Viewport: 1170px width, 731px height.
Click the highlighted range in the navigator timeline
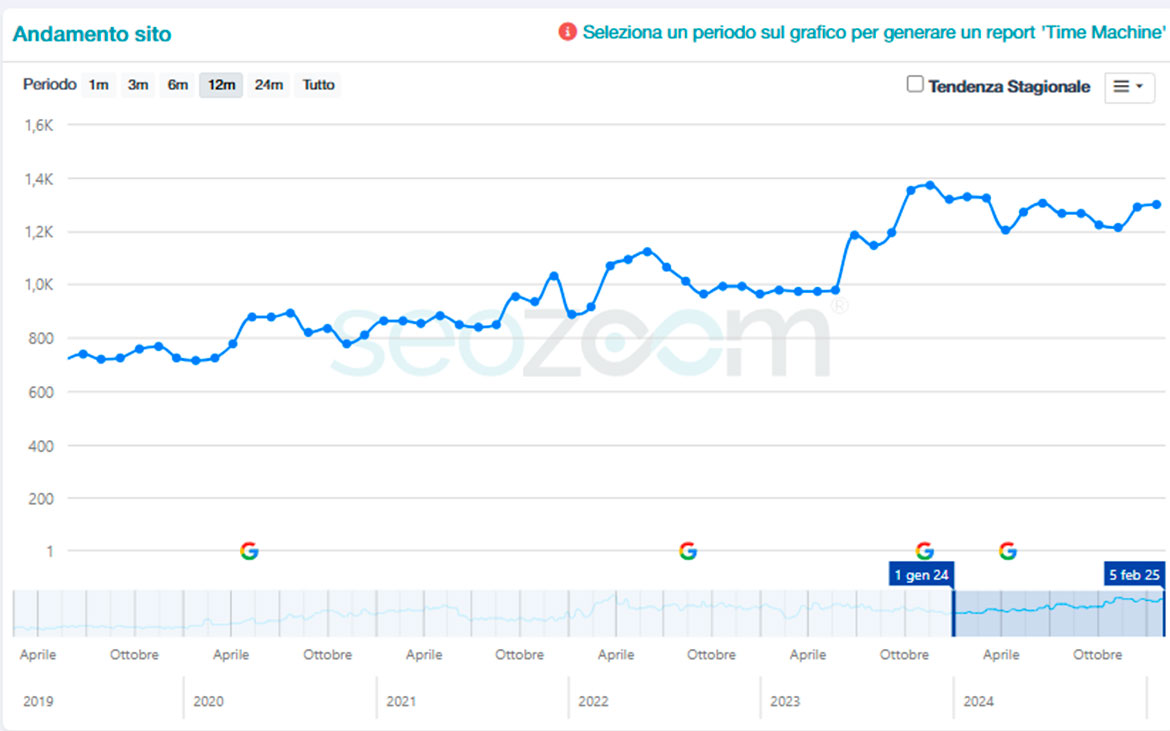coord(1058,613)
